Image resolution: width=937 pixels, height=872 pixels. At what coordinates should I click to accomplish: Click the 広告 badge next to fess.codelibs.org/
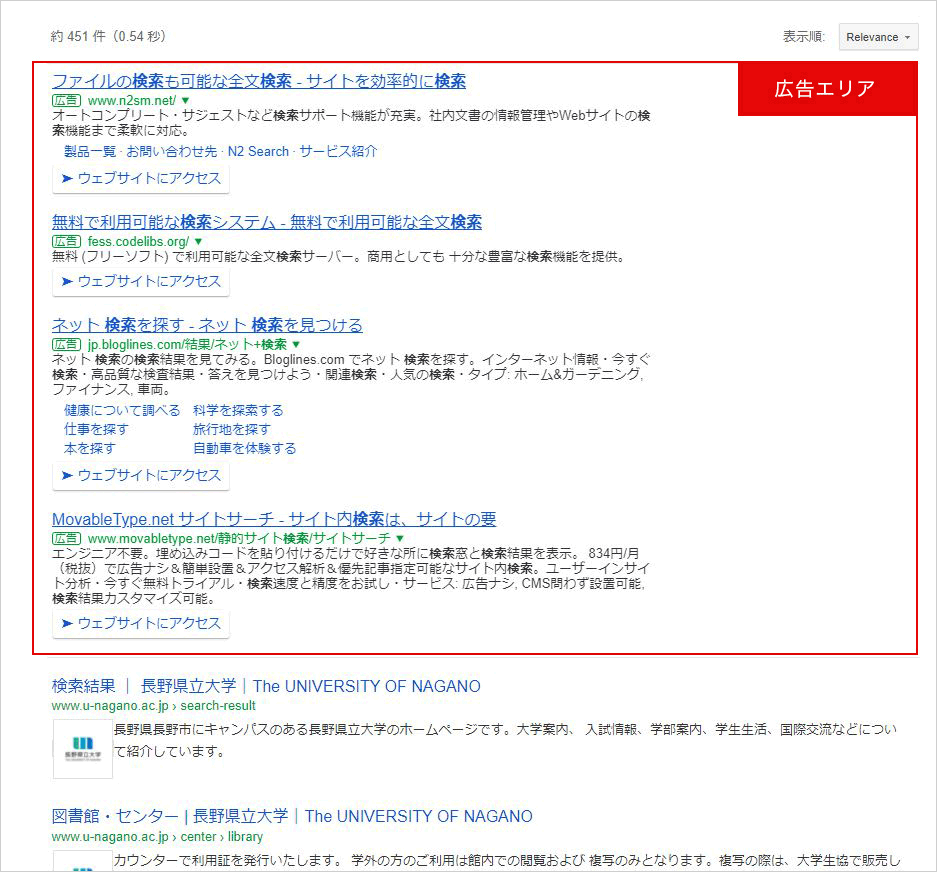[x=66, y=241]
